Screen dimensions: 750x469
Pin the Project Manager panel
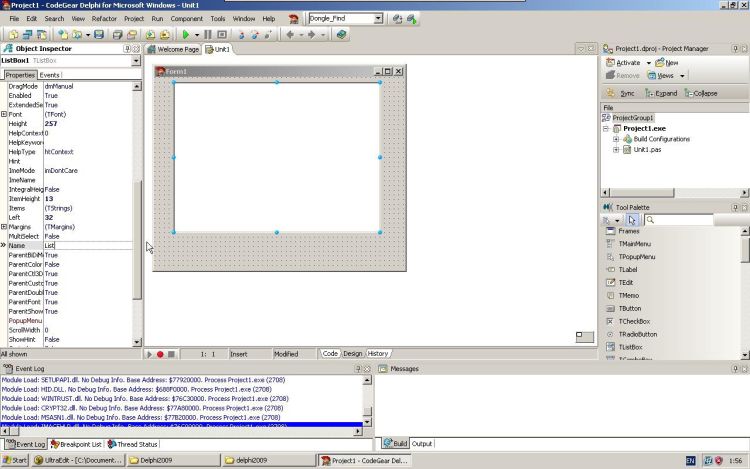click(735, 49)
